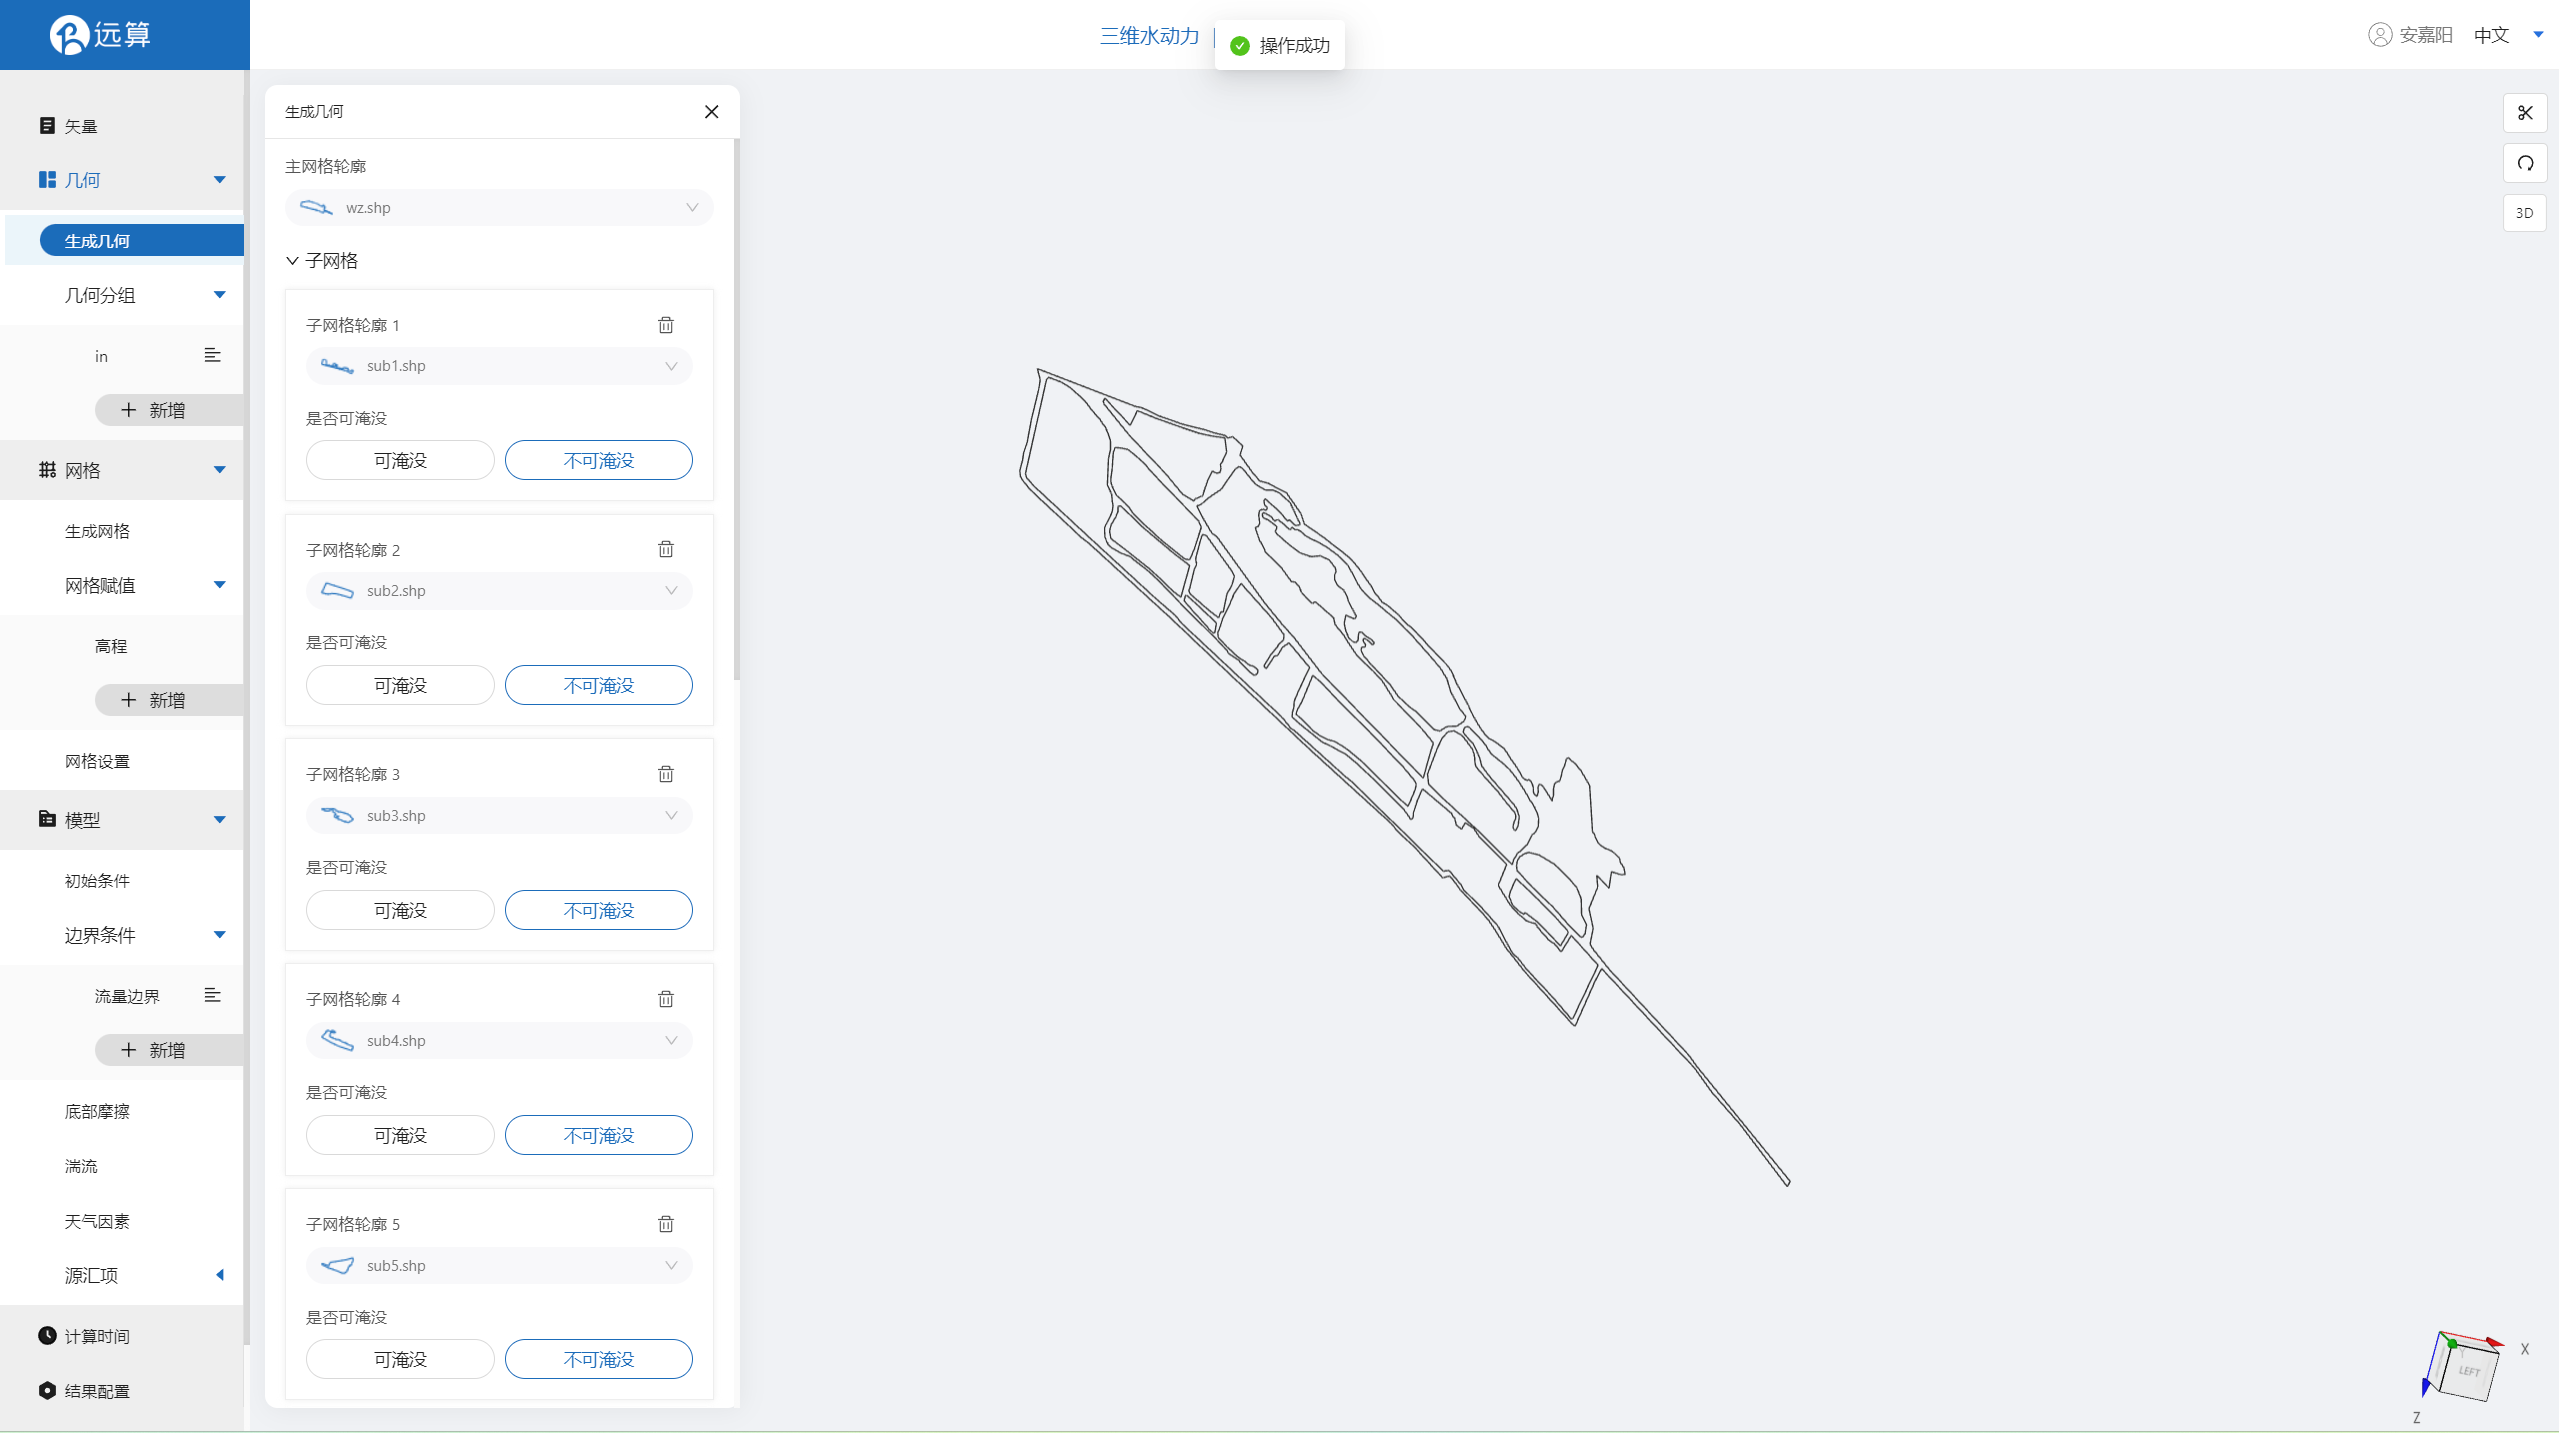
Task: Set sub-grid 4 to 不可淹没
Action: coord(598,1135)
